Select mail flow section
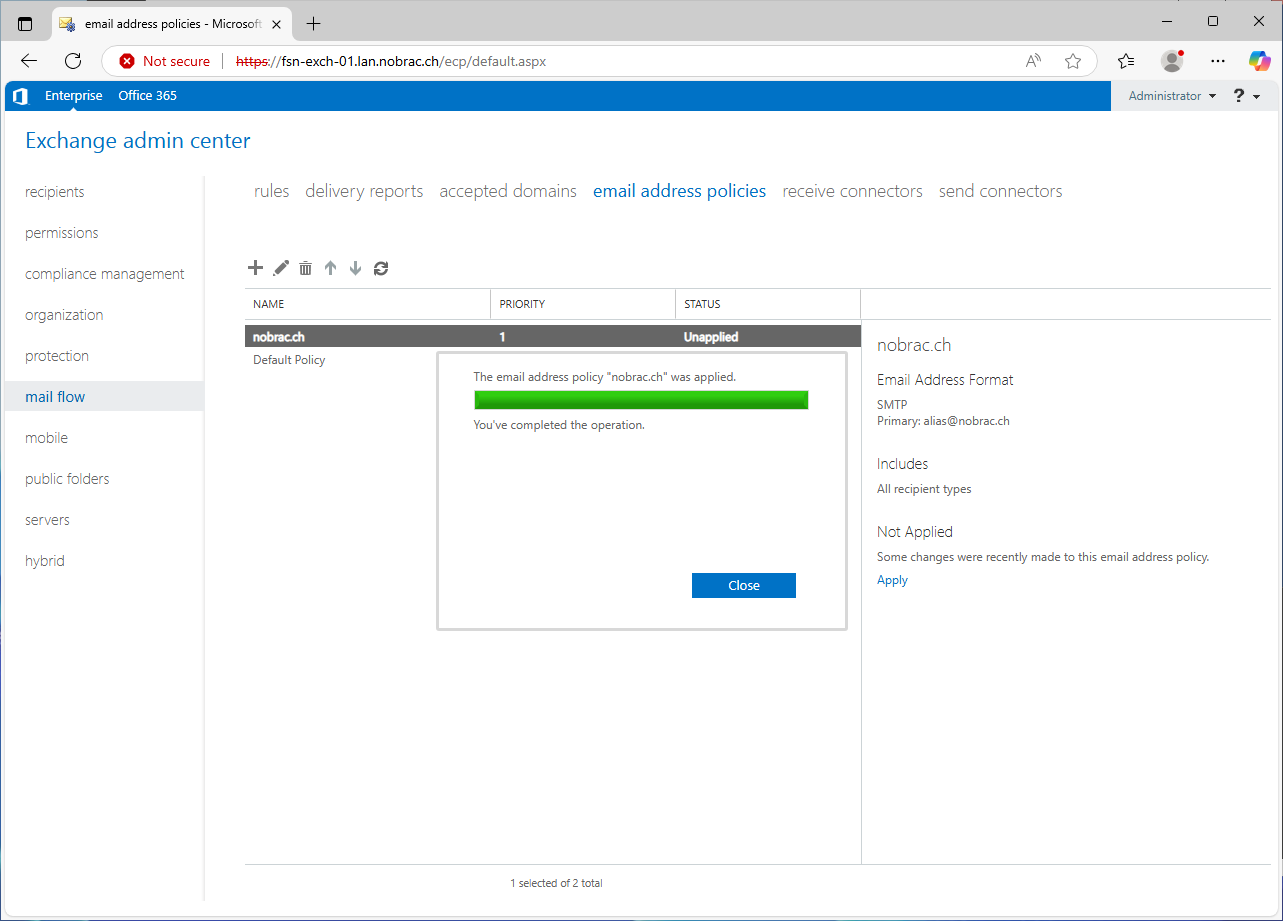This screenshot has width=1283, height=921. coord(104,397)
